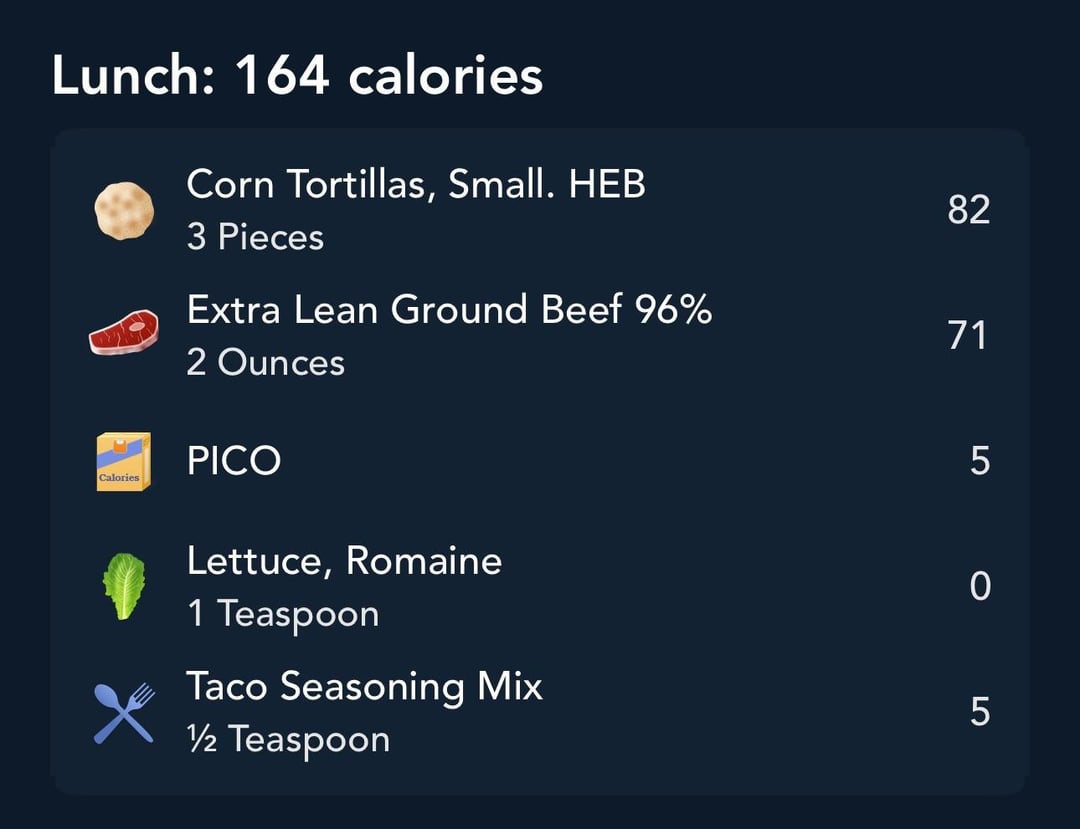
Task: Select the PICO food entry
Action: pyautogui.click(x=540, y=461)
